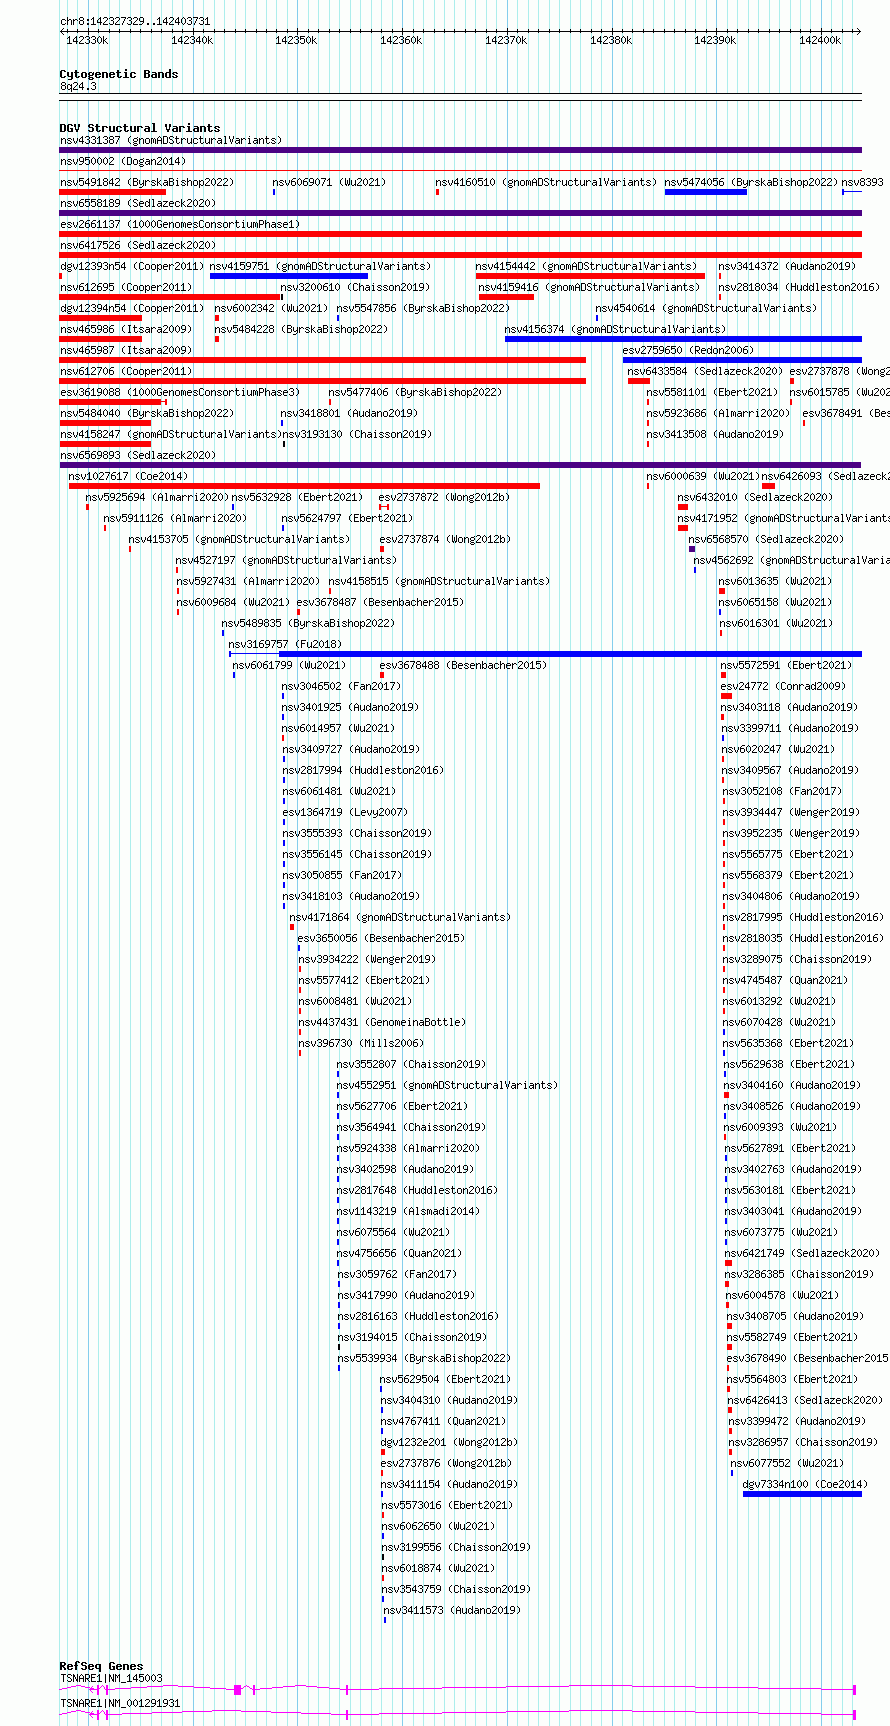Image resolution: width=890 pixels, height=1726 pixels.
Task: Select nsv5581101 (Ebert2021) label
Action: [712, 392]
